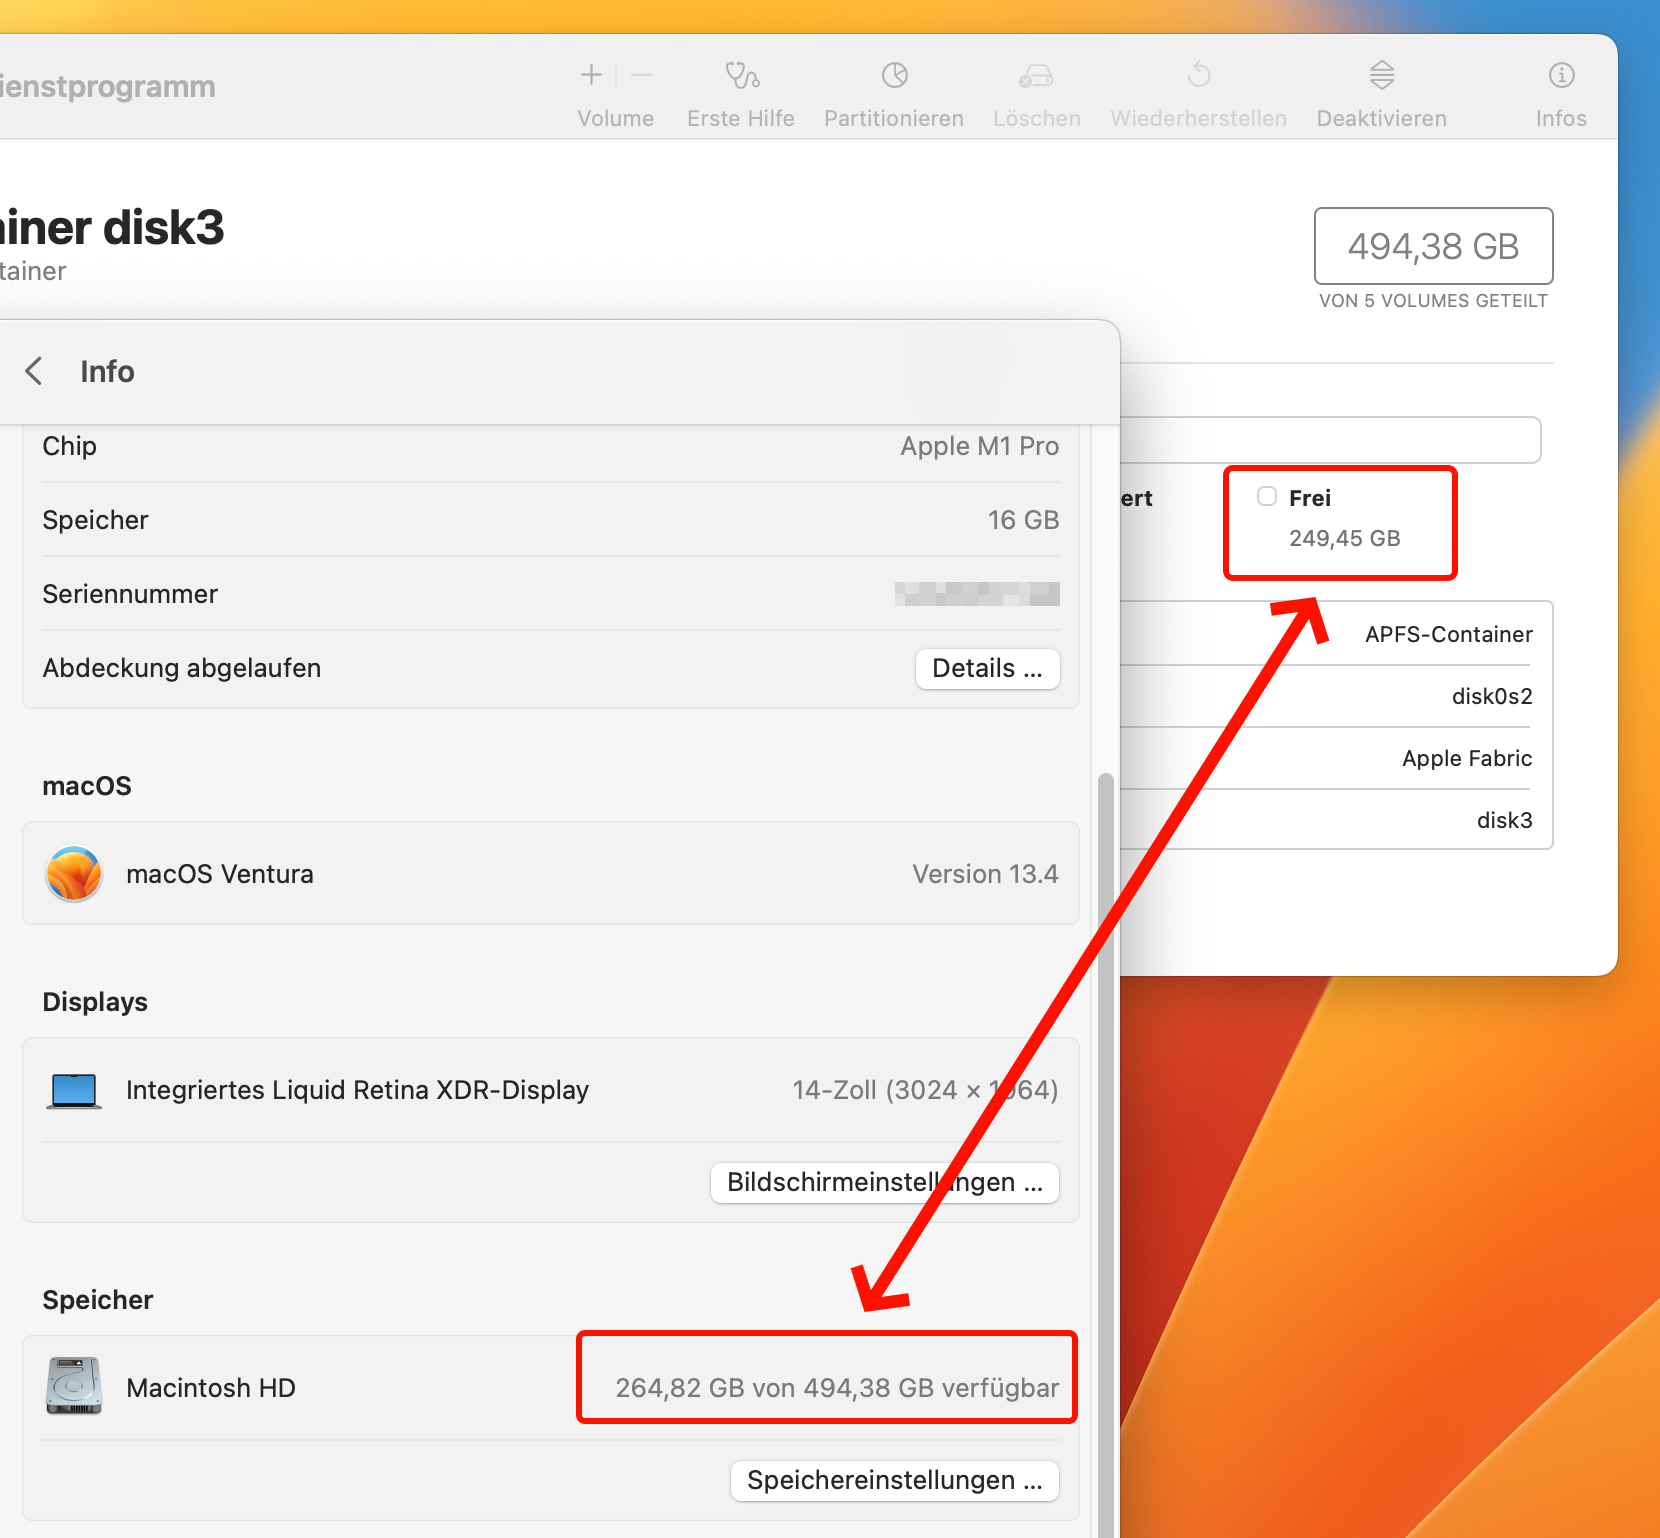This screenshot has width=1660, height=1538.
Task: Click the Löschen drive icon
Action: tap(1036, 76)
